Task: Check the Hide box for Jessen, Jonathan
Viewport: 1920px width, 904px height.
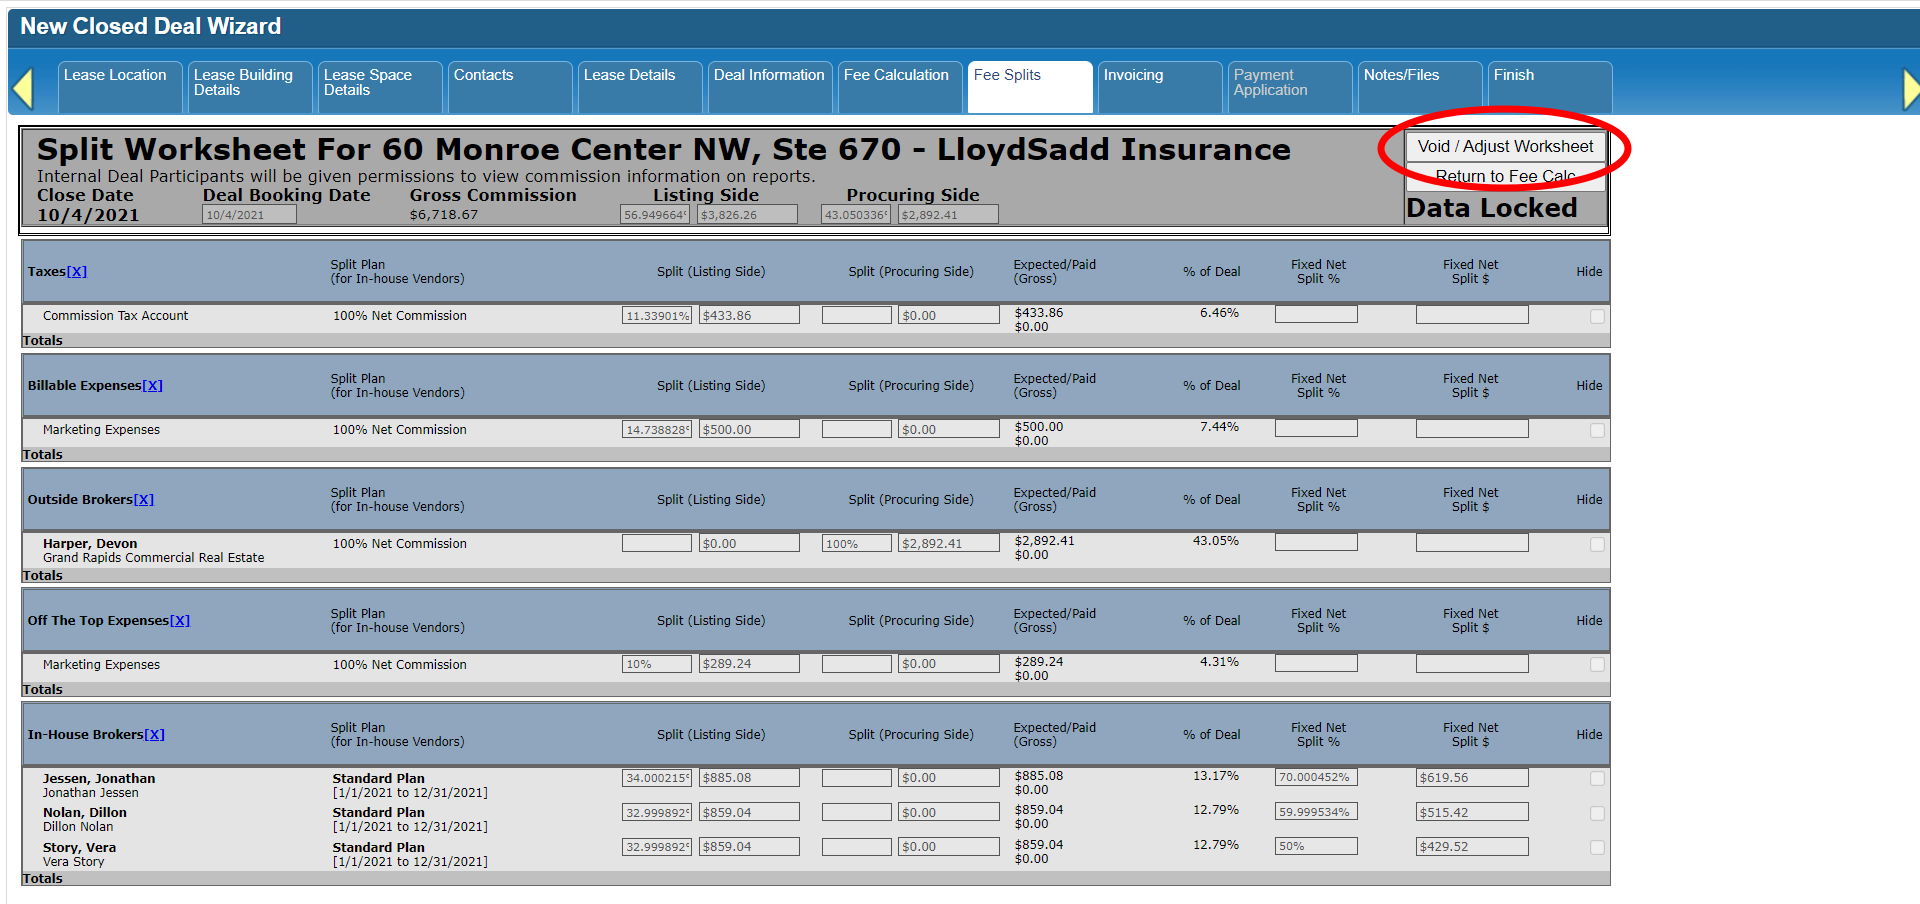Action: click(1597, 779)
